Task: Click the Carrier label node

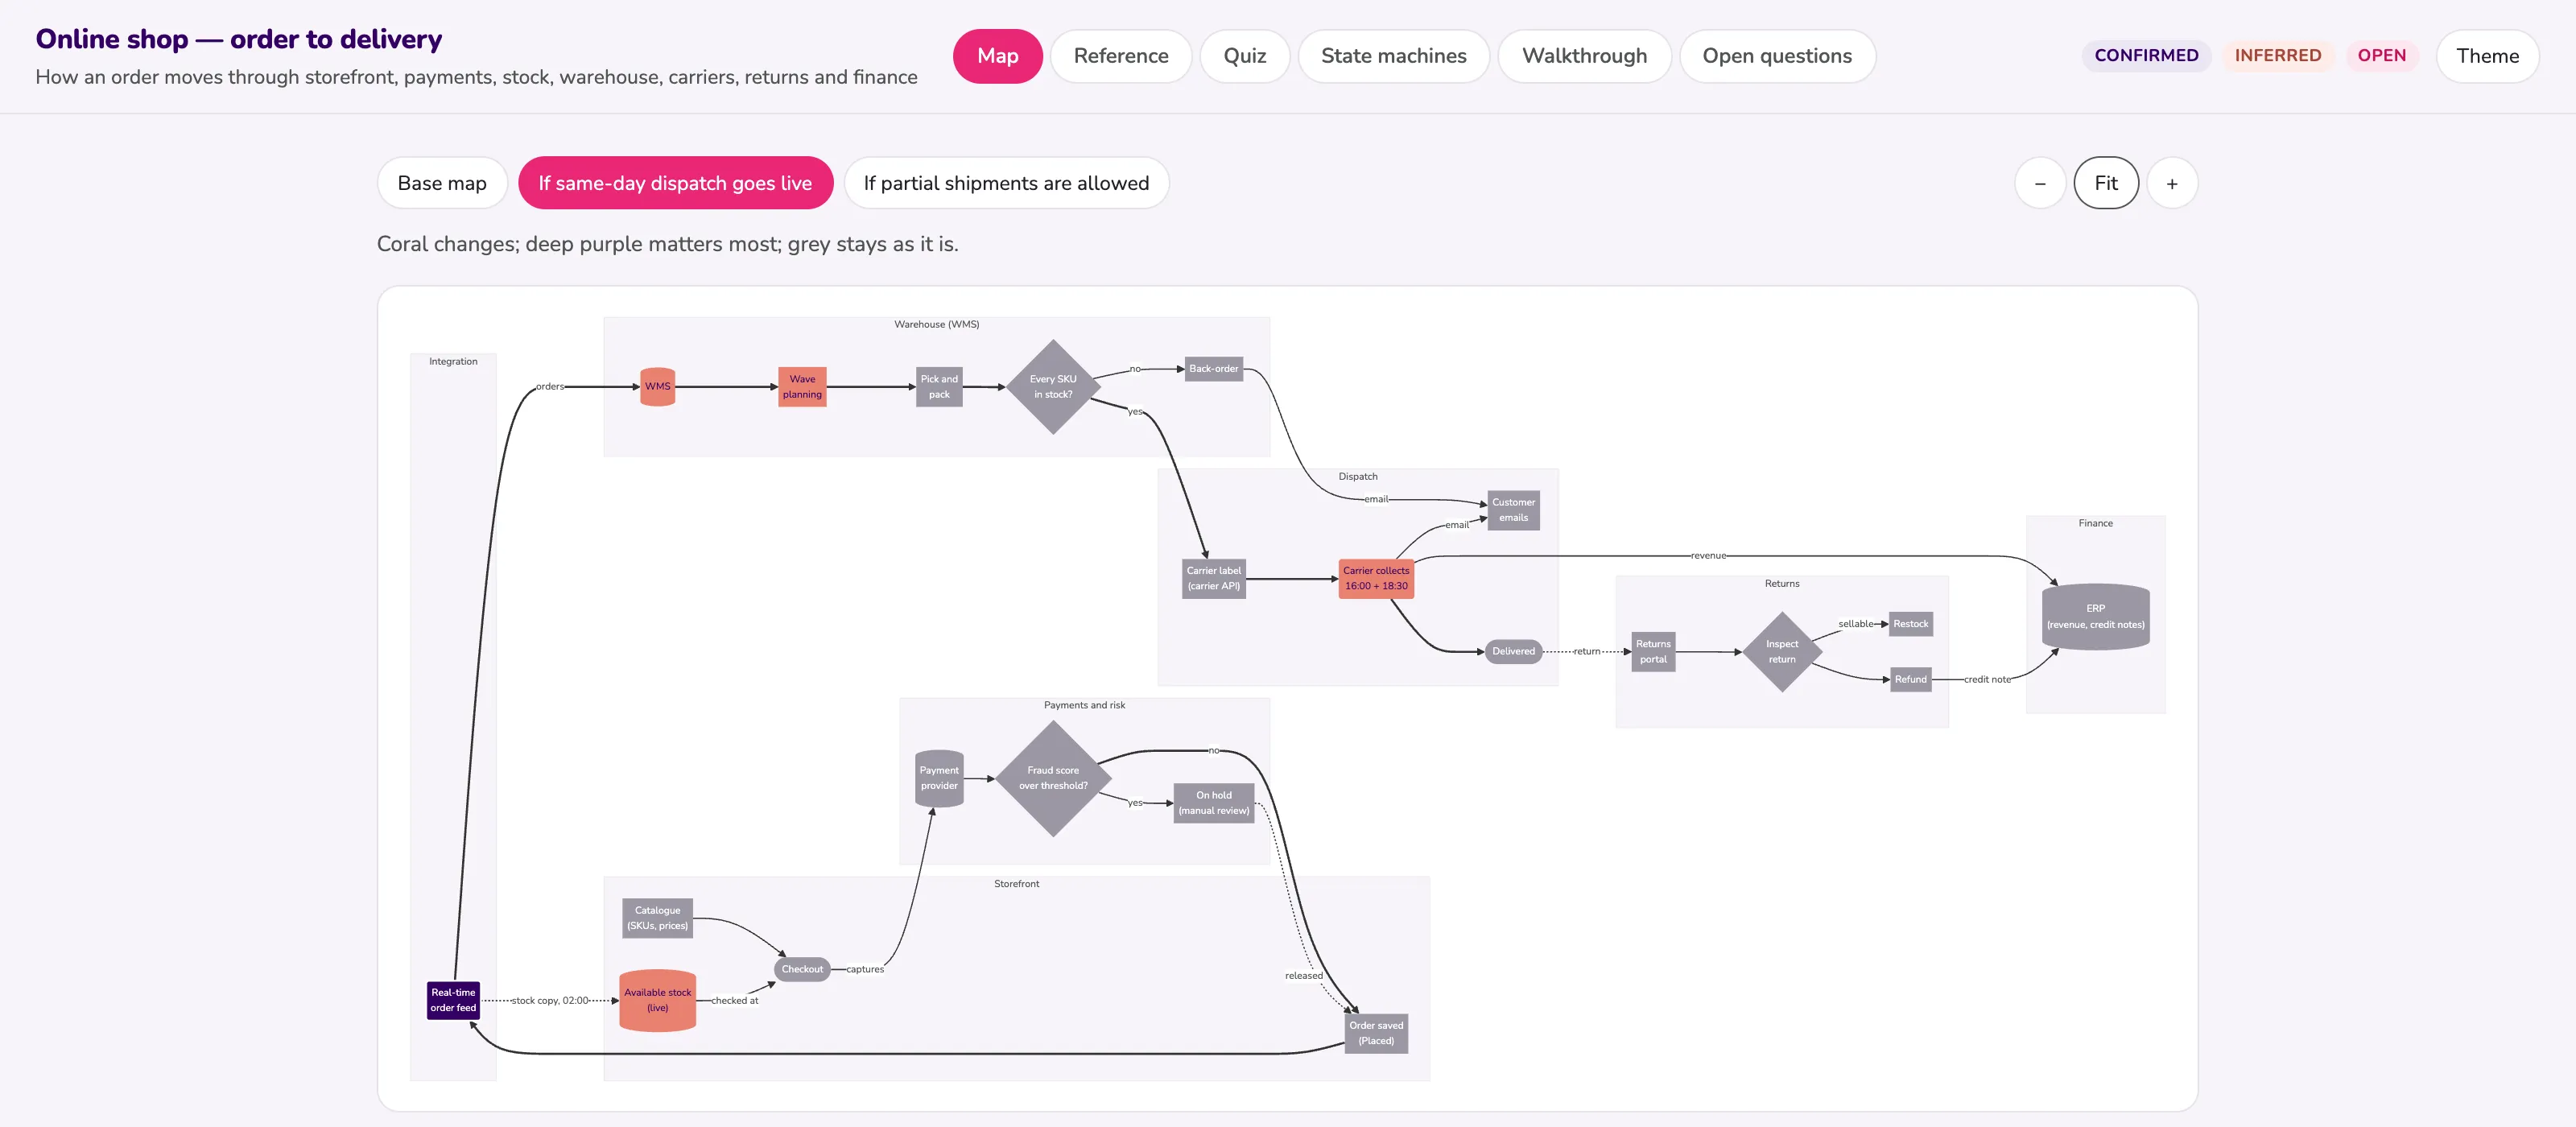Action: point(1213,578)
